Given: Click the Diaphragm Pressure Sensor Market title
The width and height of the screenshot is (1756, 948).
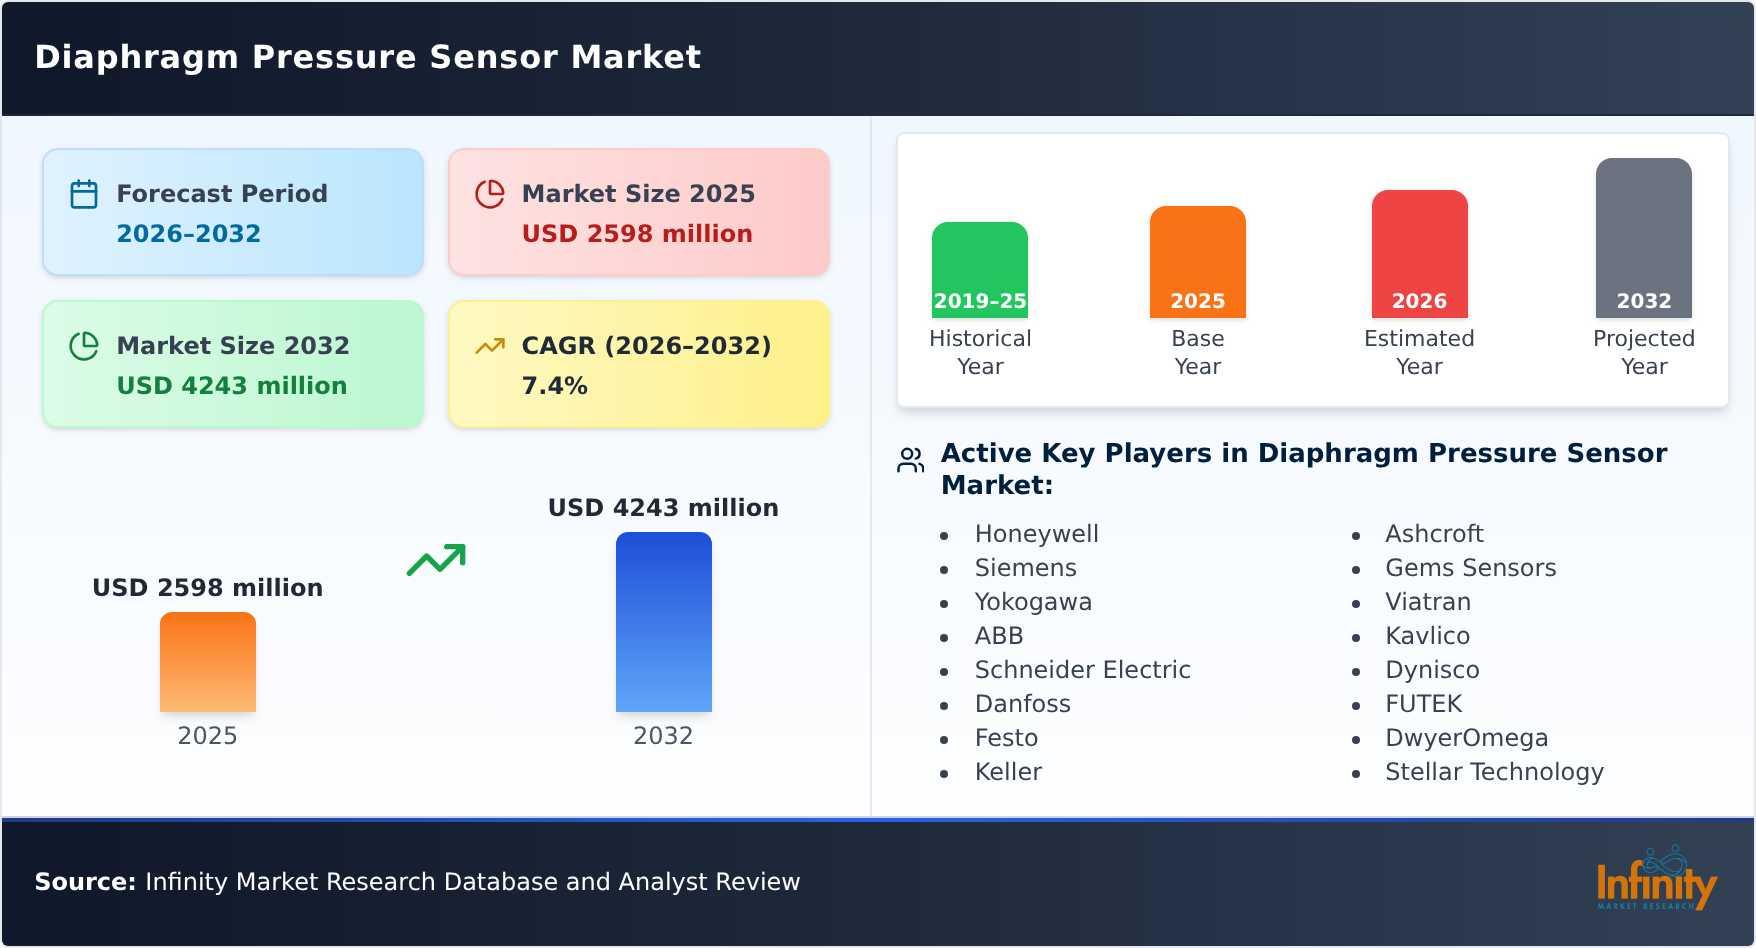Looking at the screenshot, I should pyautogui.click(x=368, y=57).
